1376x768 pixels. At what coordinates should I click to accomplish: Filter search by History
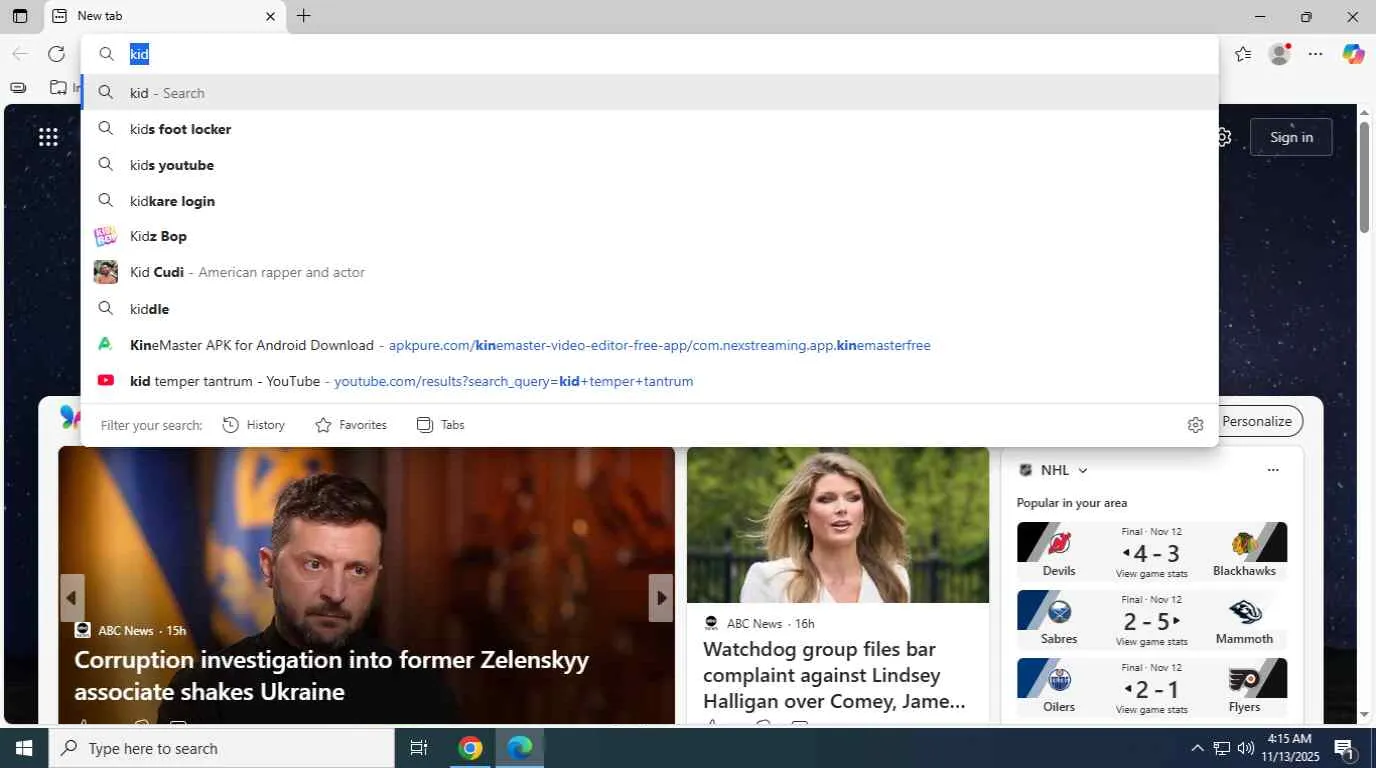(254, 425)
